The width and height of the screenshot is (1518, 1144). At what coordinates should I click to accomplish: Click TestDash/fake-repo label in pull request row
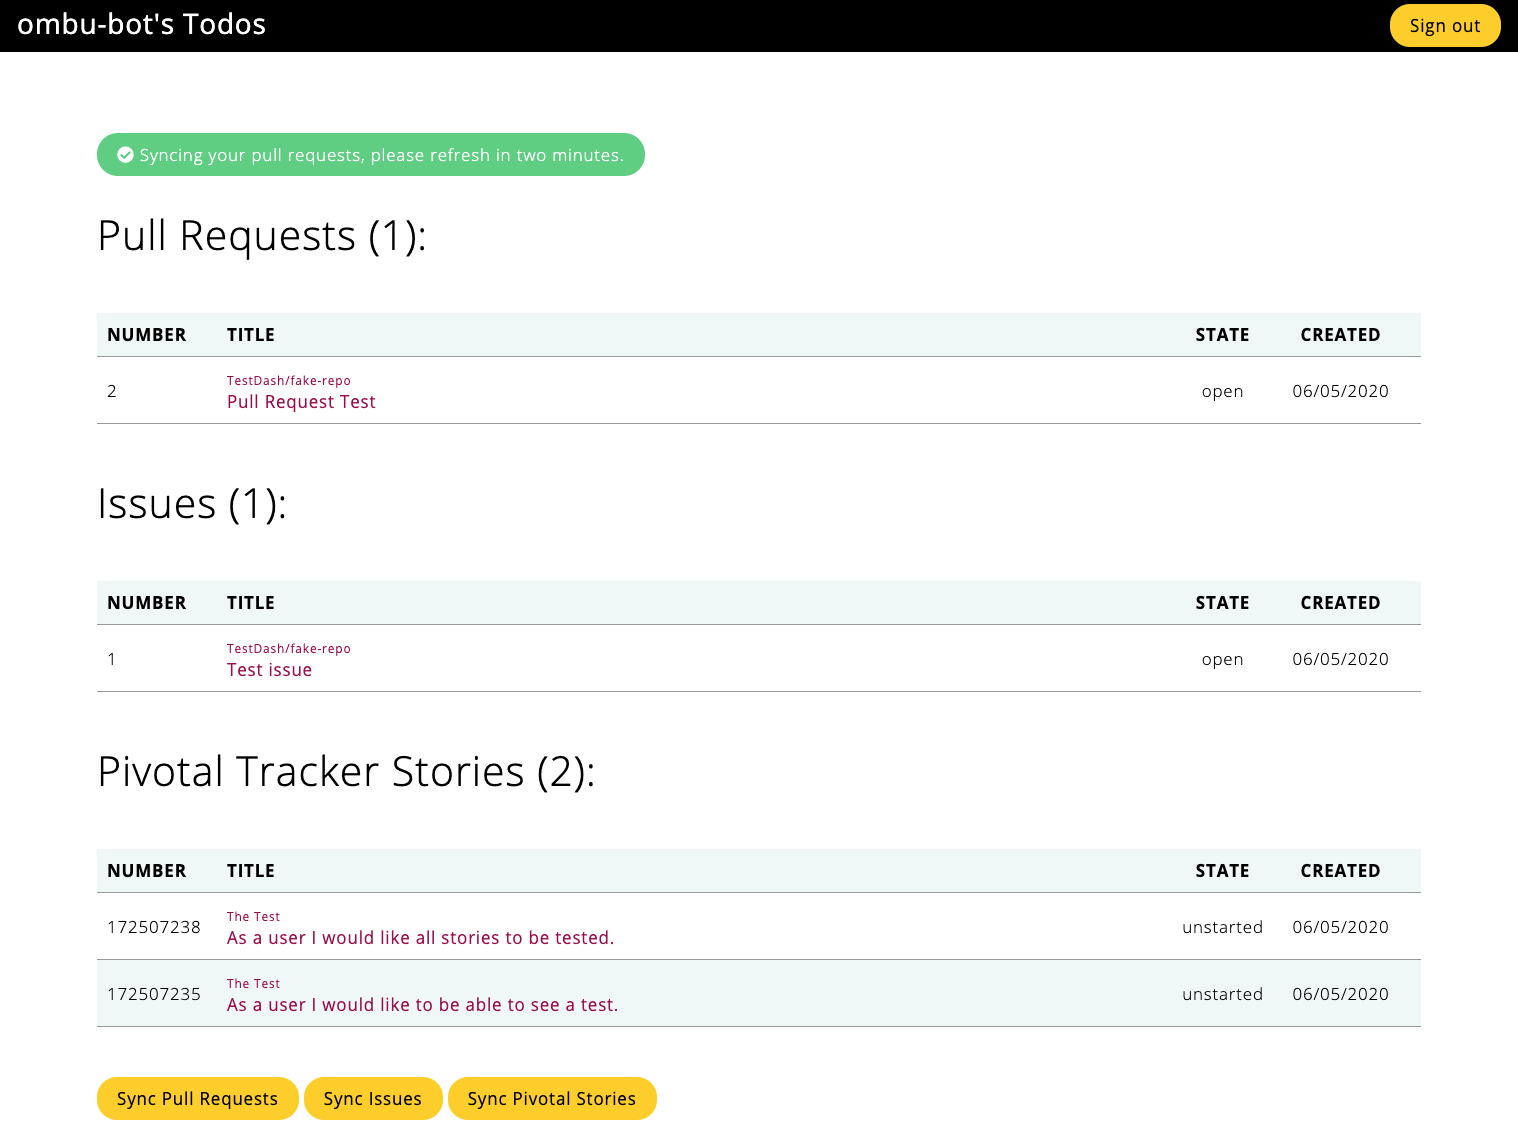tap(289, 381)
